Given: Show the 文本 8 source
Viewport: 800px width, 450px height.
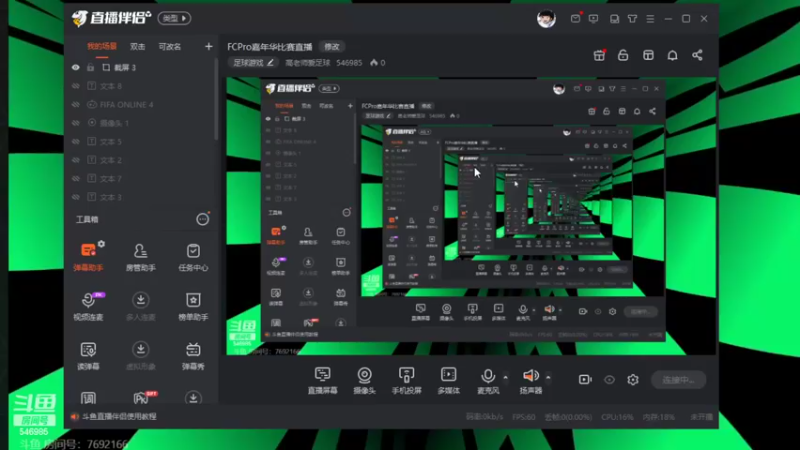Looking at the screenshot, I should tap(76, 86).
